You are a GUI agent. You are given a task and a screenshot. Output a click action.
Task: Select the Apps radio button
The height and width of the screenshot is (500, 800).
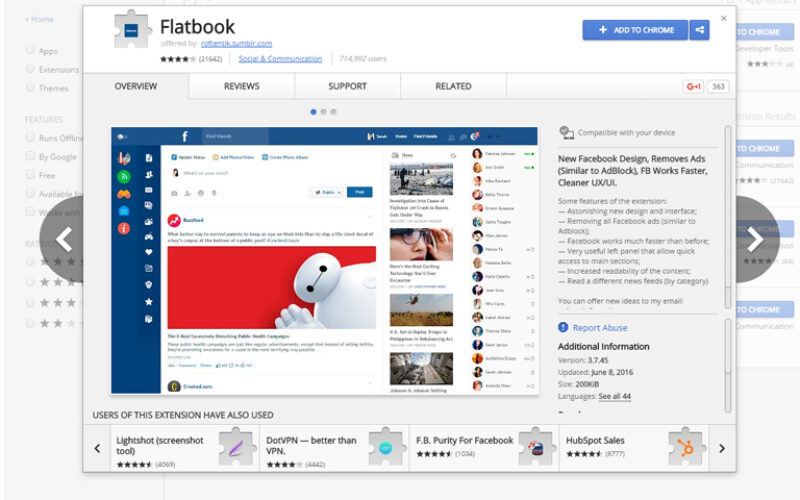coord(30,50)
